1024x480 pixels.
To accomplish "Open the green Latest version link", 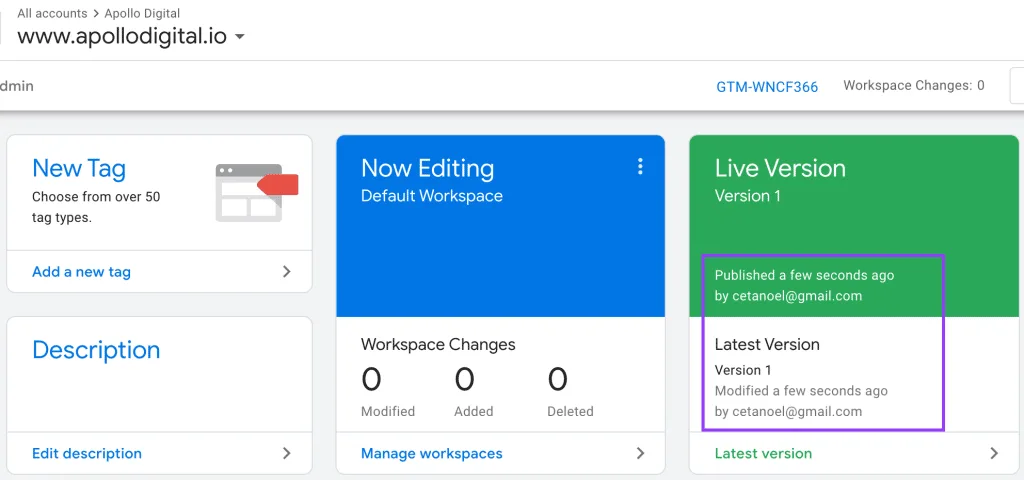I will click(x=763, y=453).
